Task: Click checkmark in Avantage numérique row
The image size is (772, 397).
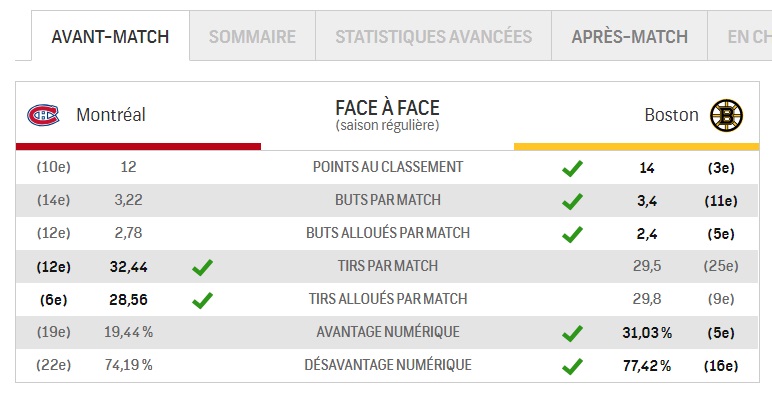Action: tap(572, 333)
